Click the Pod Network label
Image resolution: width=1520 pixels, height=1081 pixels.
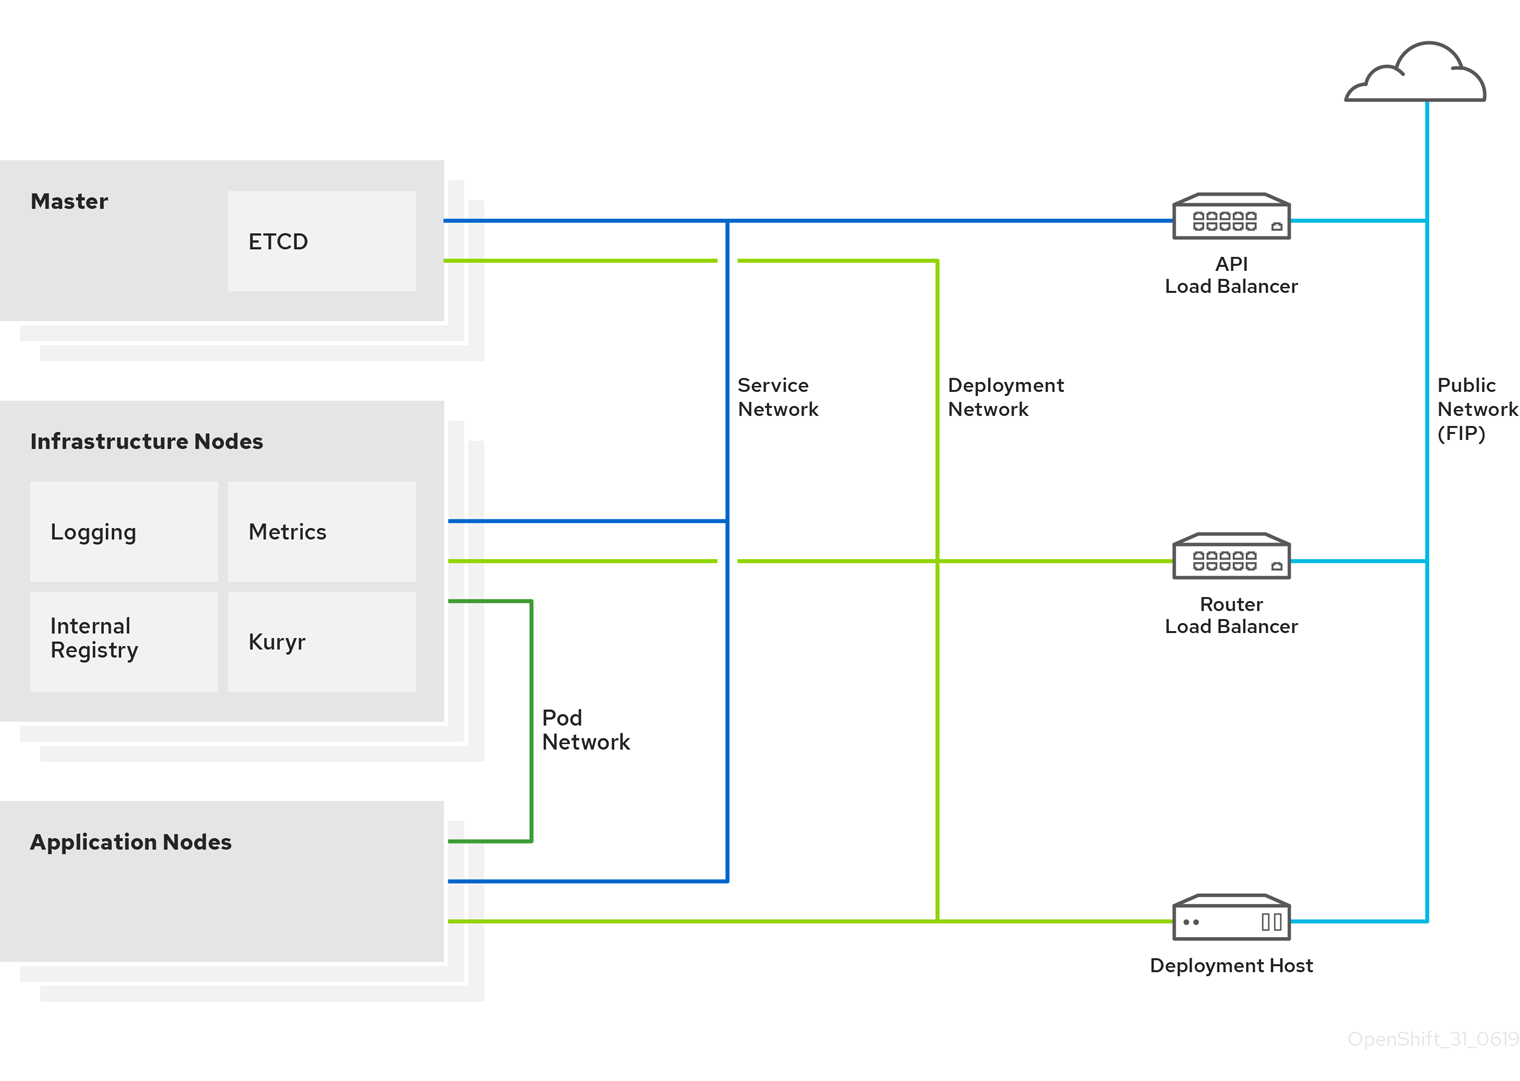(x=586, y=730)
